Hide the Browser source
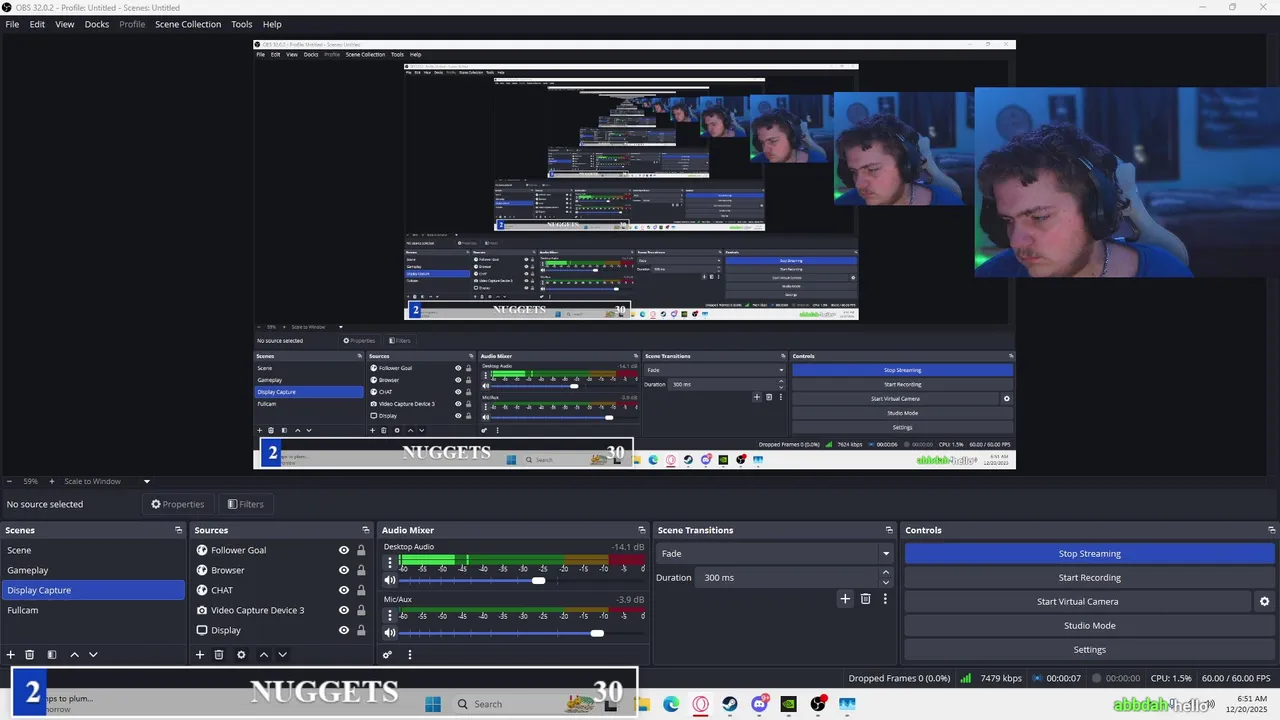 point(344,570)
